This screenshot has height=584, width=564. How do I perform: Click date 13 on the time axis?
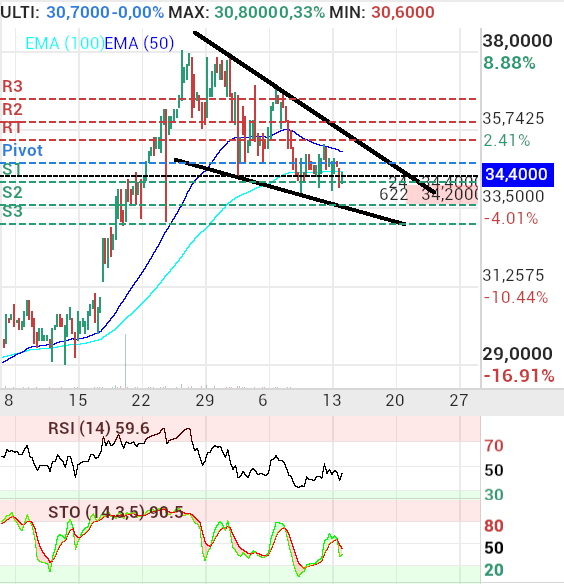coord(332,401)
